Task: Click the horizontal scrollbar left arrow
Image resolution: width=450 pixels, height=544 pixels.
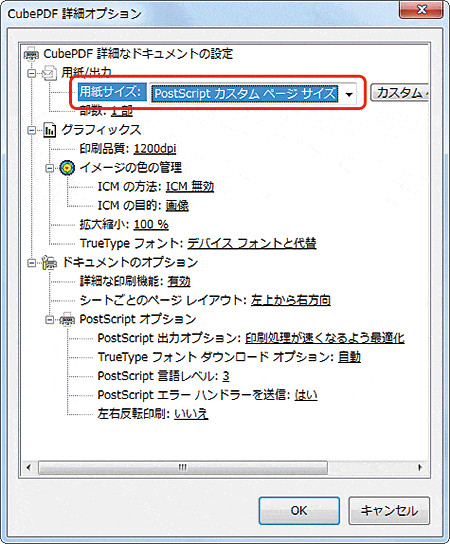Action: (29, 467)
